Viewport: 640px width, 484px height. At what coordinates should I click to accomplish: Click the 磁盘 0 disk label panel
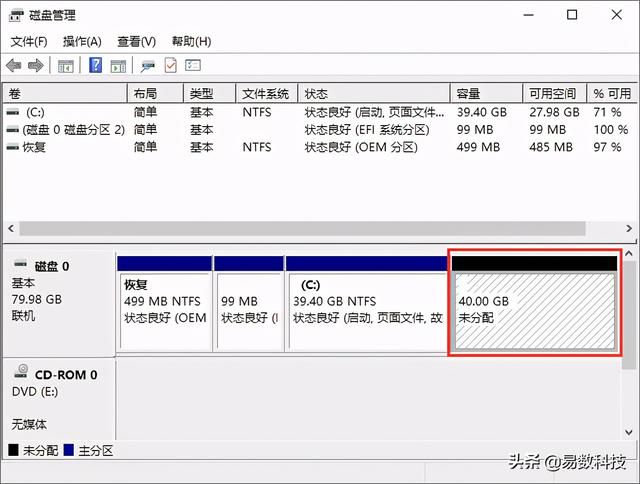[59, 301]
